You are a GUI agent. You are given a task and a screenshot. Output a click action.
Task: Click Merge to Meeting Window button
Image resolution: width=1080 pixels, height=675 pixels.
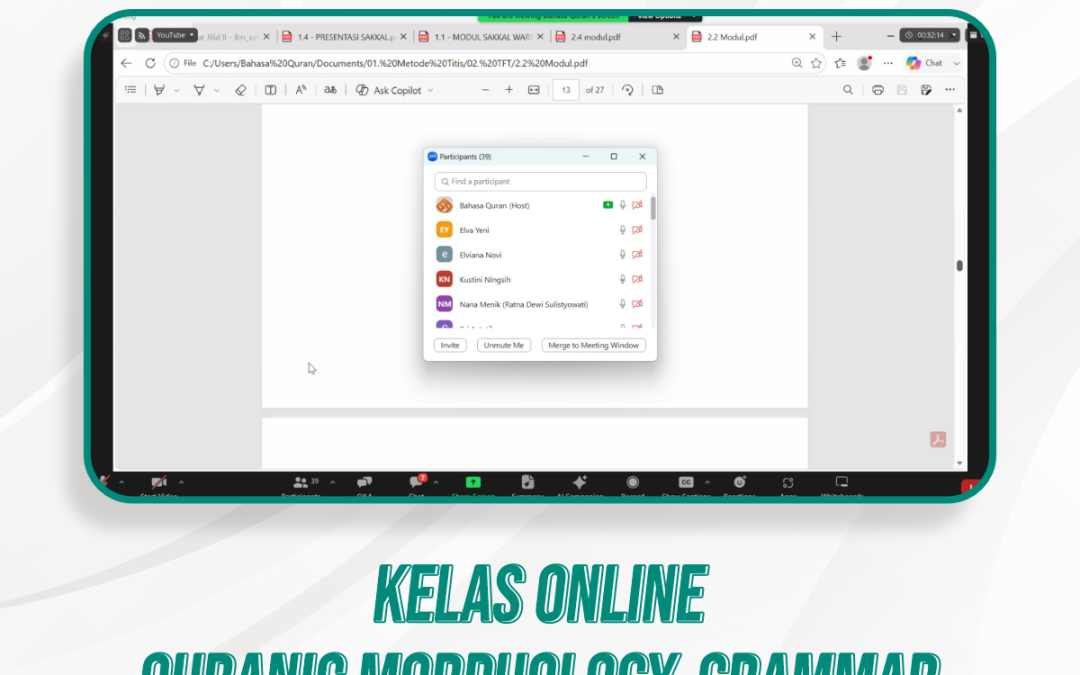(594, 345)
